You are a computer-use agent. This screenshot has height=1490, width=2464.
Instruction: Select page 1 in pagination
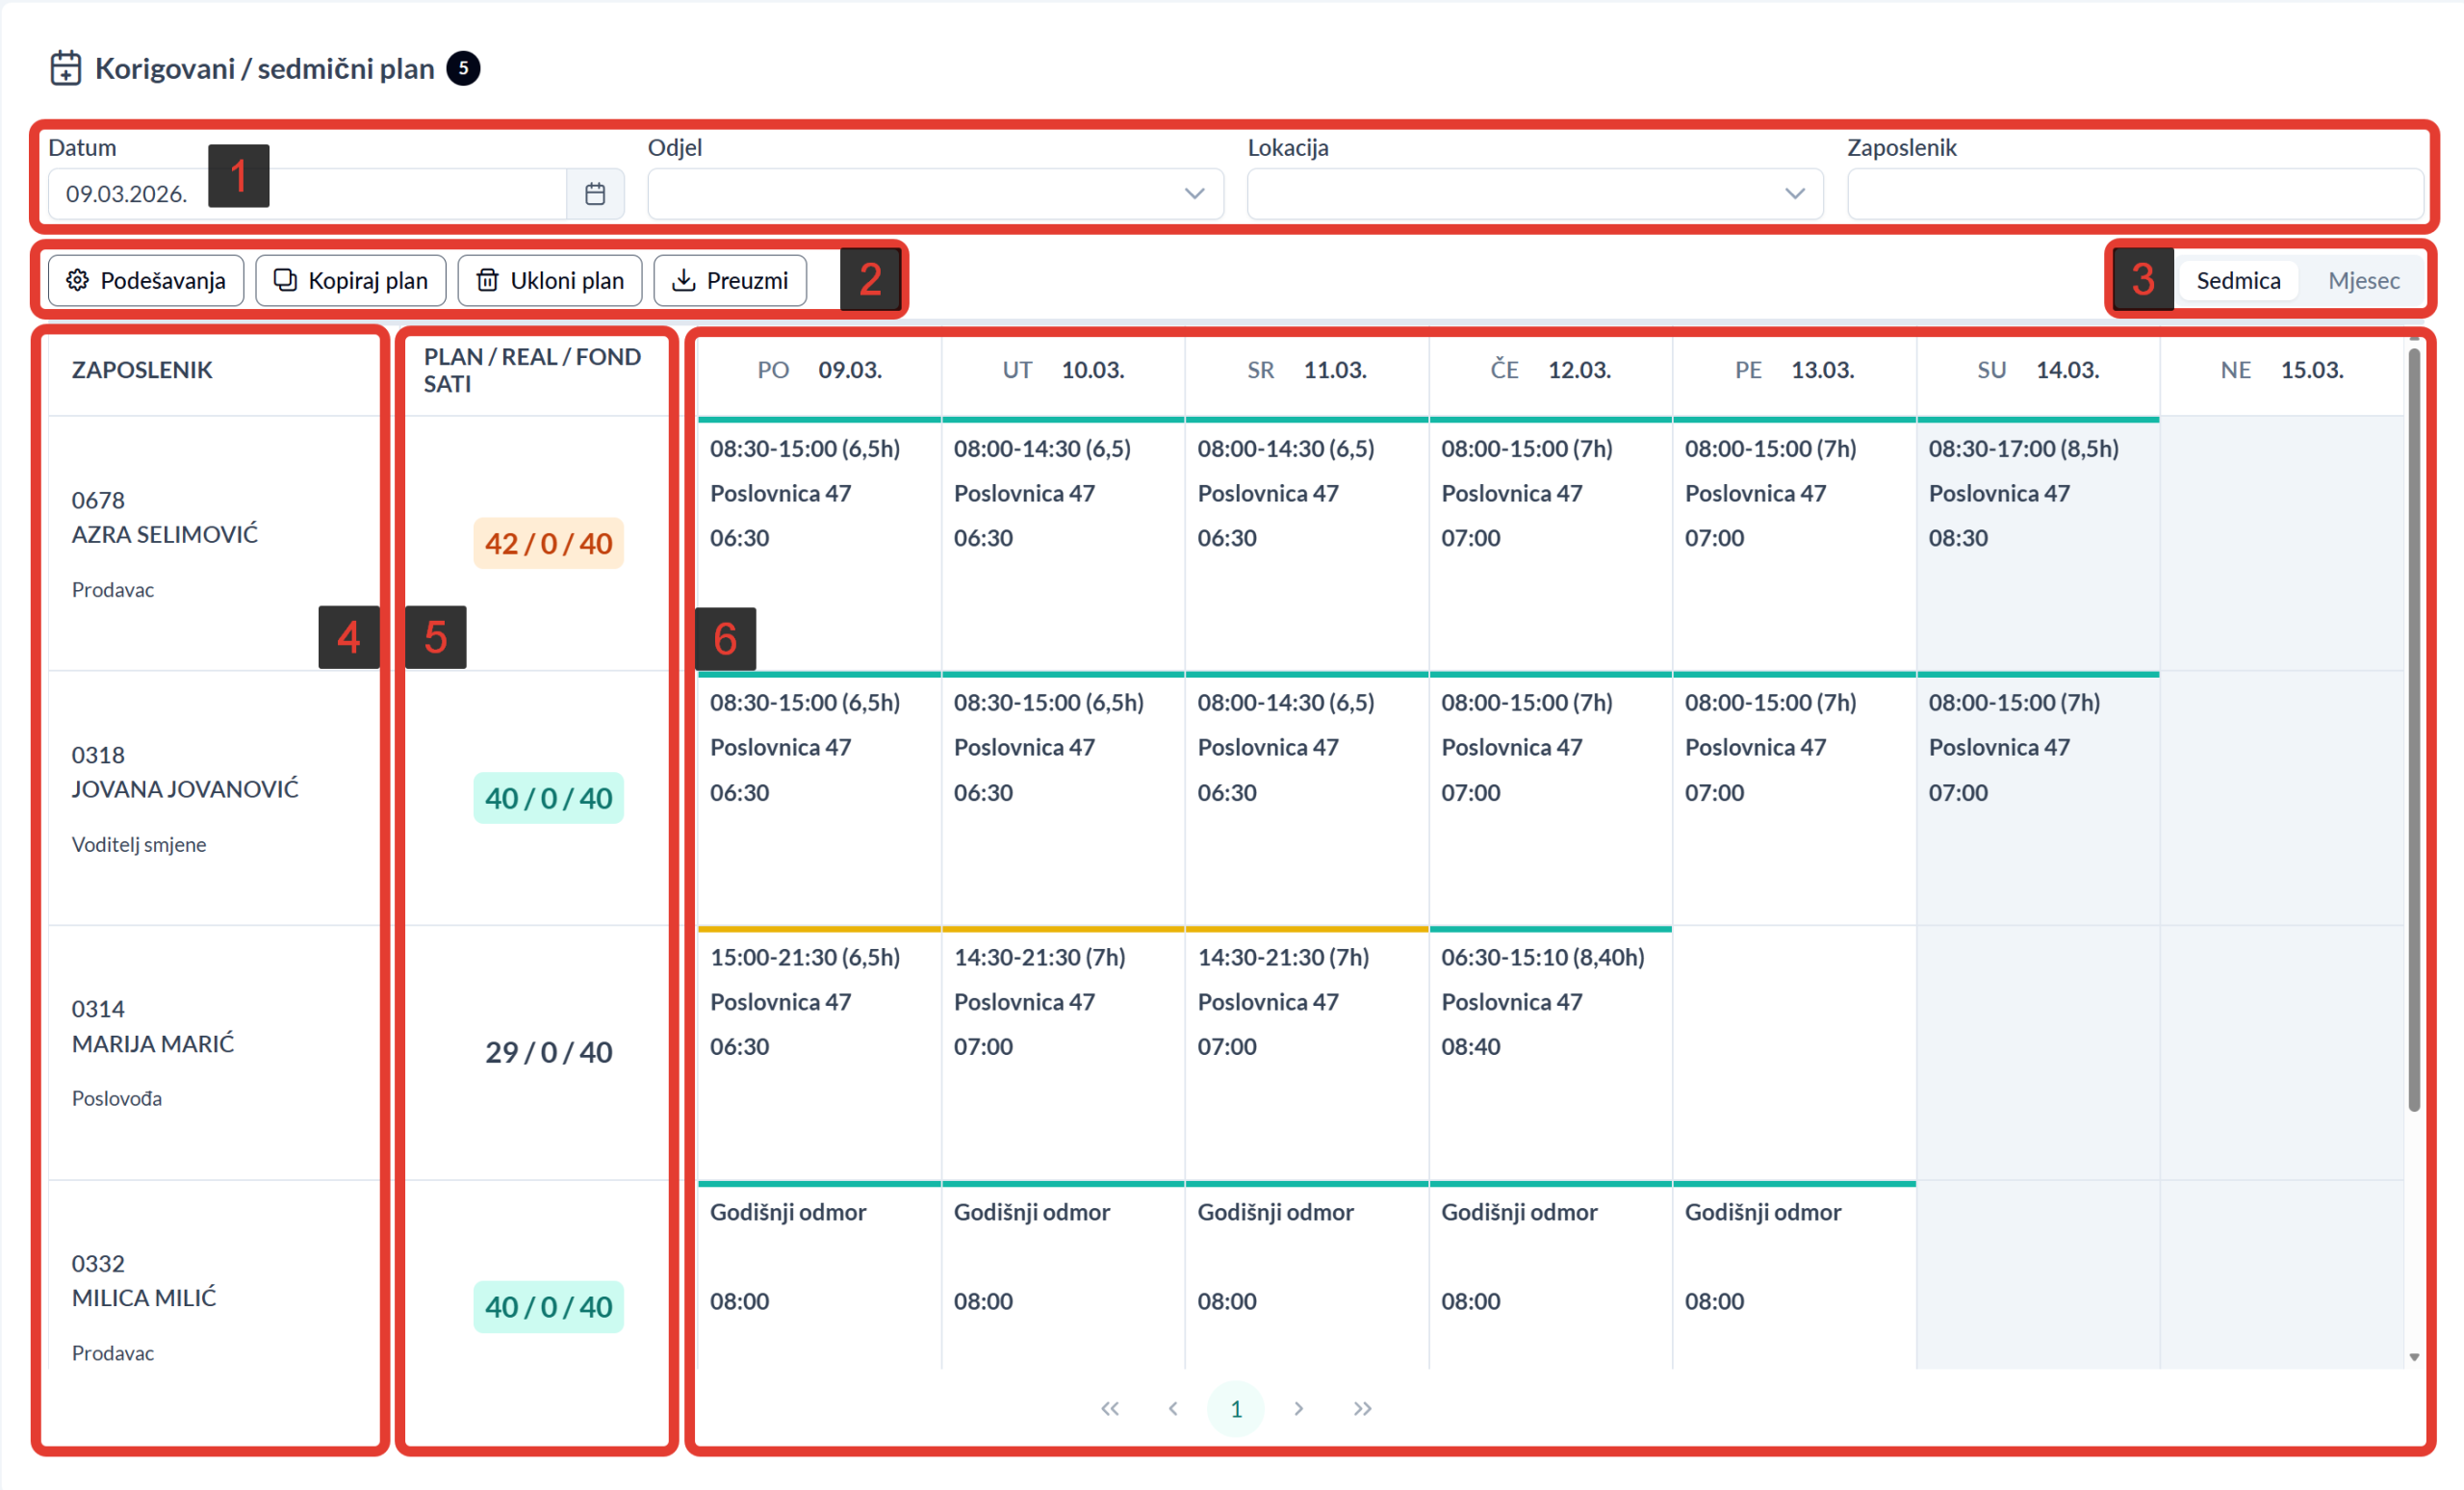click(x=1236, y=1408)
